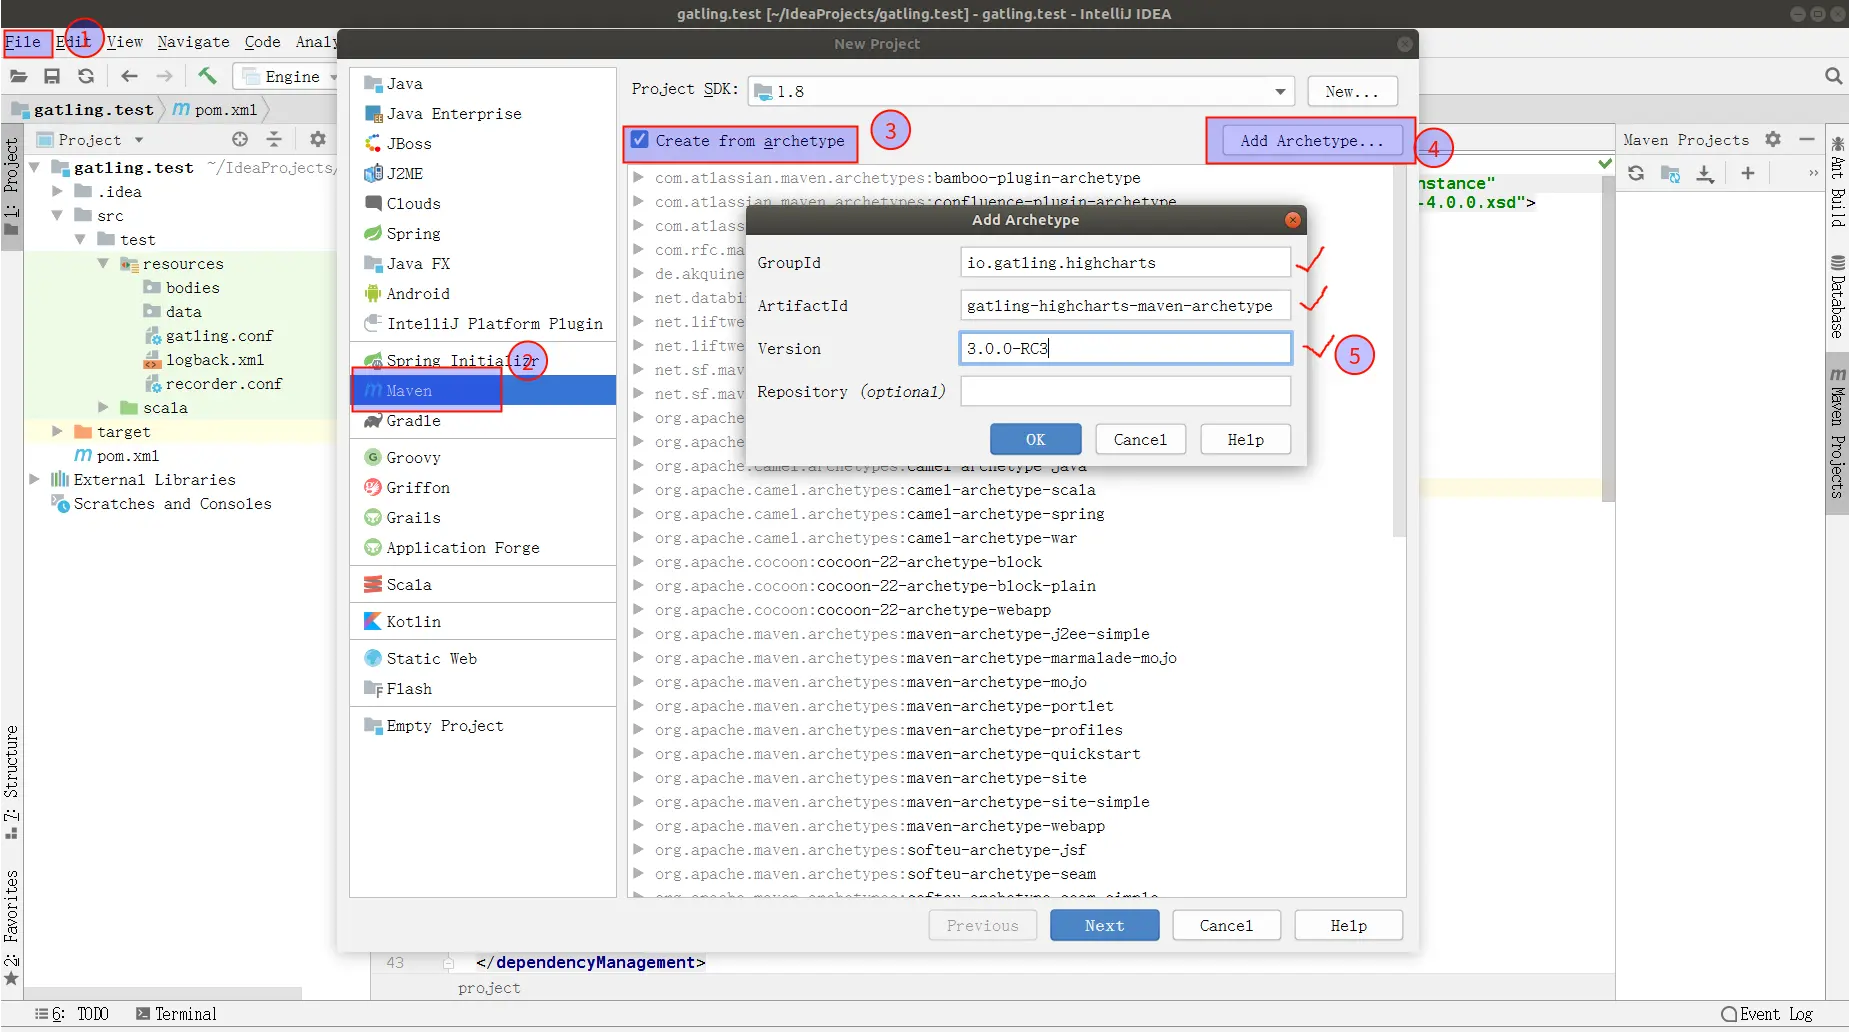Viewport: 1849px width, 1032px height.
Task: Click the Maven download sources icon
Action: pos(1705,174)
